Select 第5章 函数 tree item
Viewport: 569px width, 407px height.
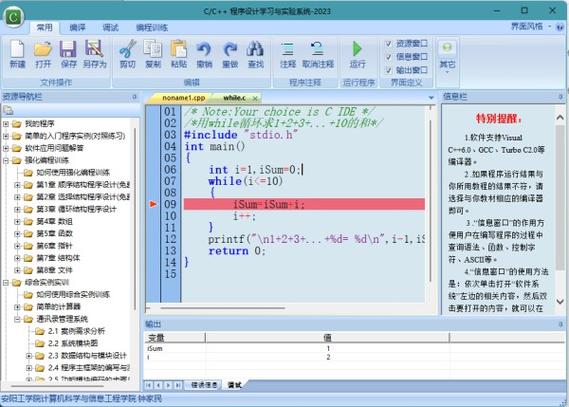(x=54, y=233)
